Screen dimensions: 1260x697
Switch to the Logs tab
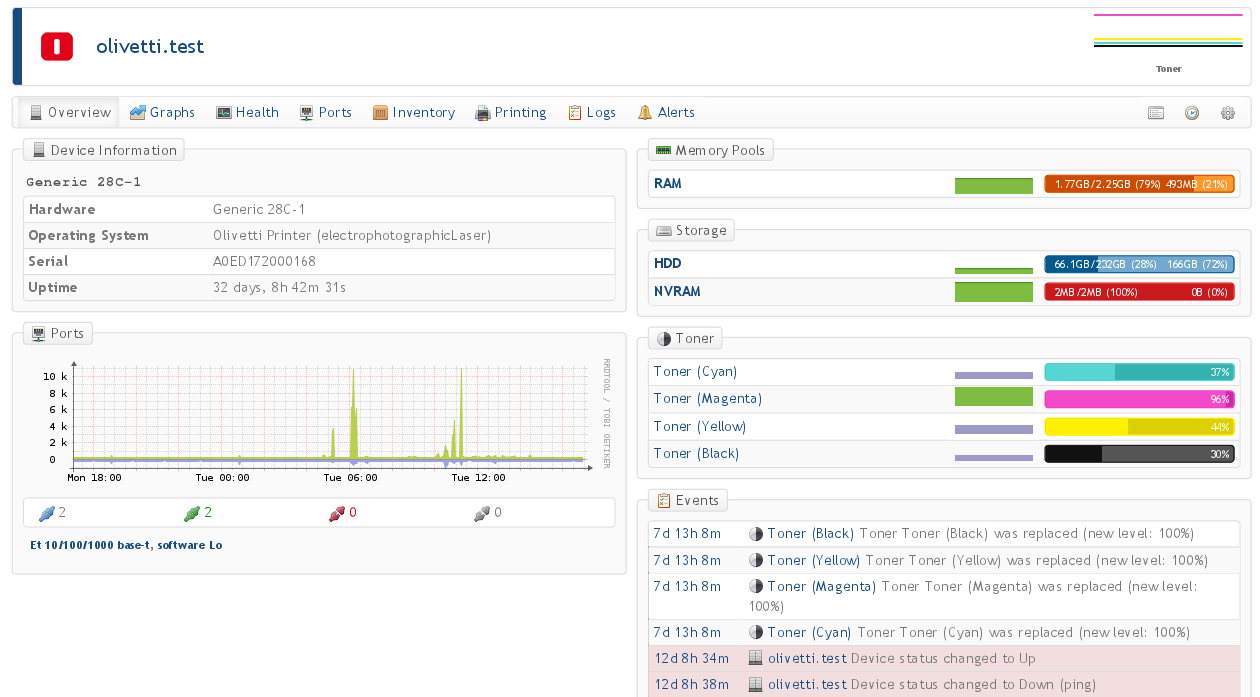pyautogui.click(x=592, y=112)
